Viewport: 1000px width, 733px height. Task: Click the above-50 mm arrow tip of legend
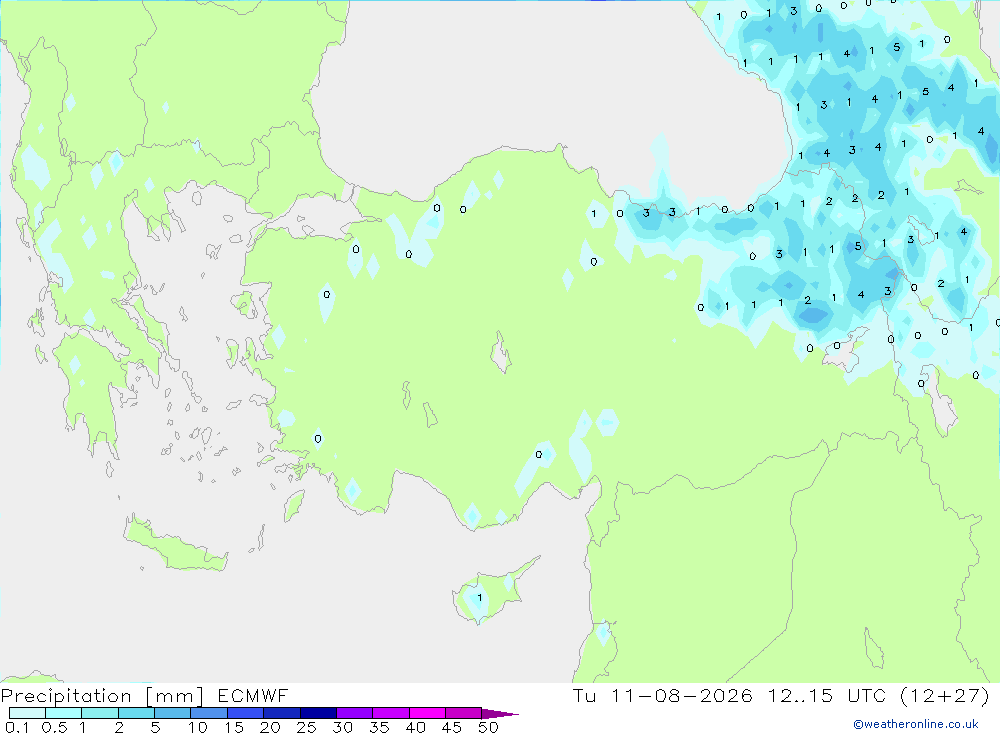501,713
